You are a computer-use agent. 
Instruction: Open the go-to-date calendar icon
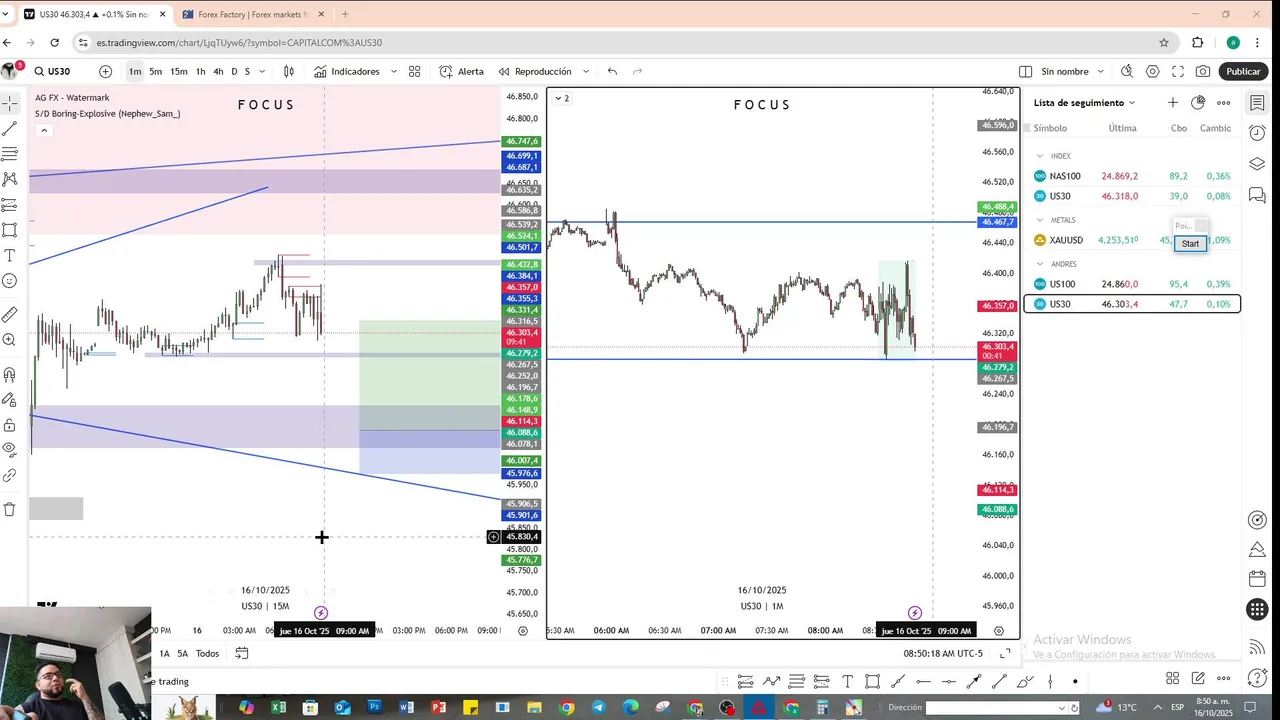pos(242,653)
